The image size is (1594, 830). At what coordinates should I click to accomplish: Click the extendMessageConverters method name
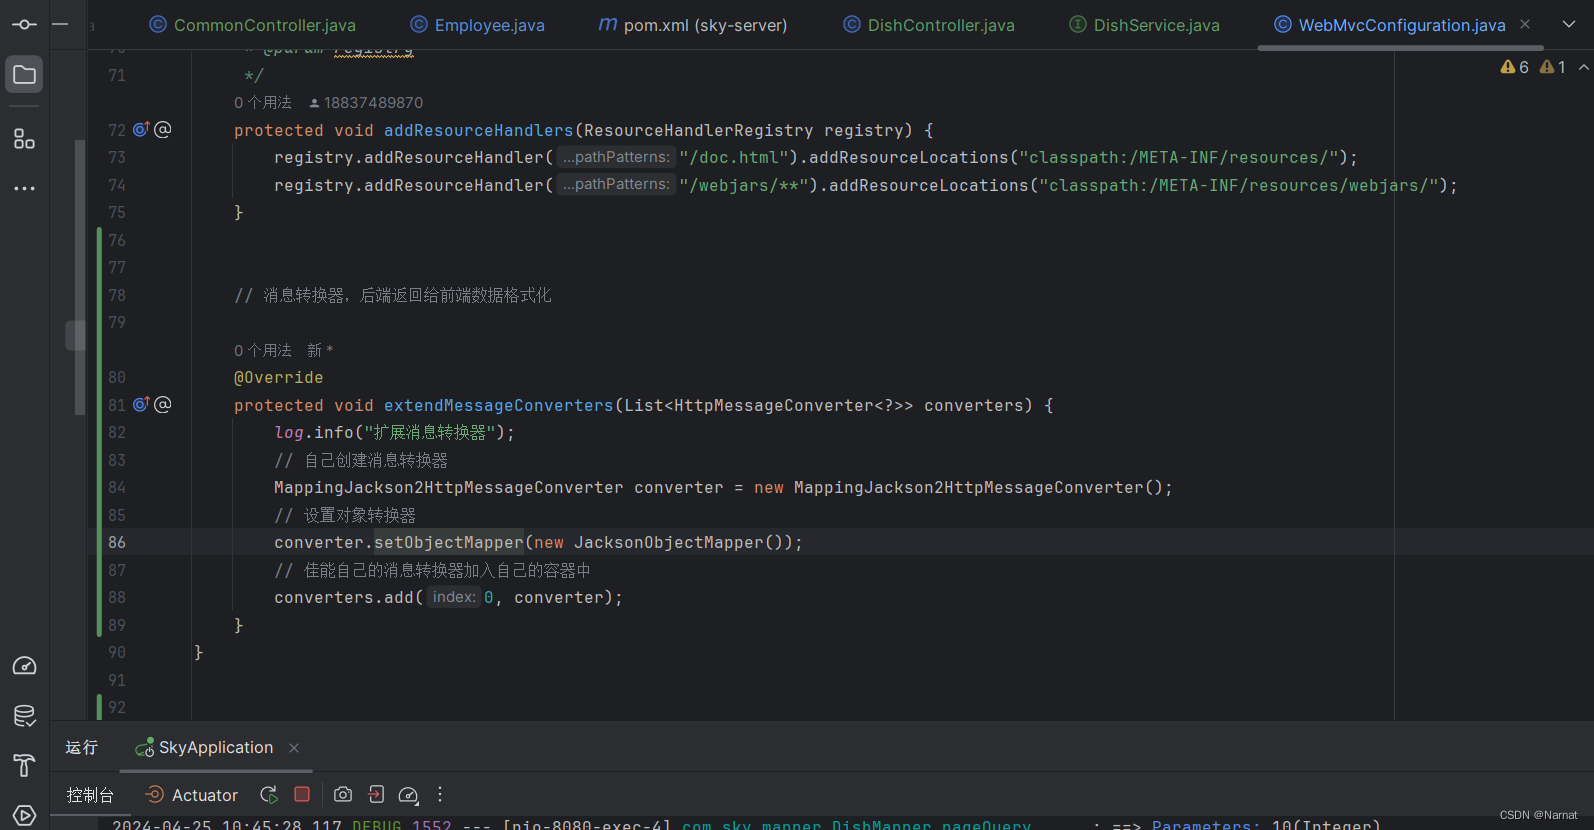point(498,405)
